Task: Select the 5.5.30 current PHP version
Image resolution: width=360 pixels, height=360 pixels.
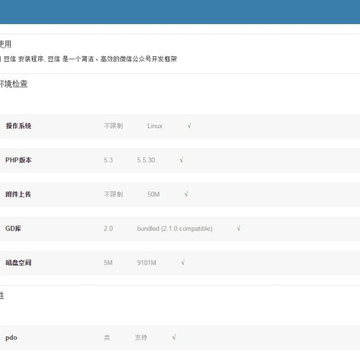Action: pos(146,160)
